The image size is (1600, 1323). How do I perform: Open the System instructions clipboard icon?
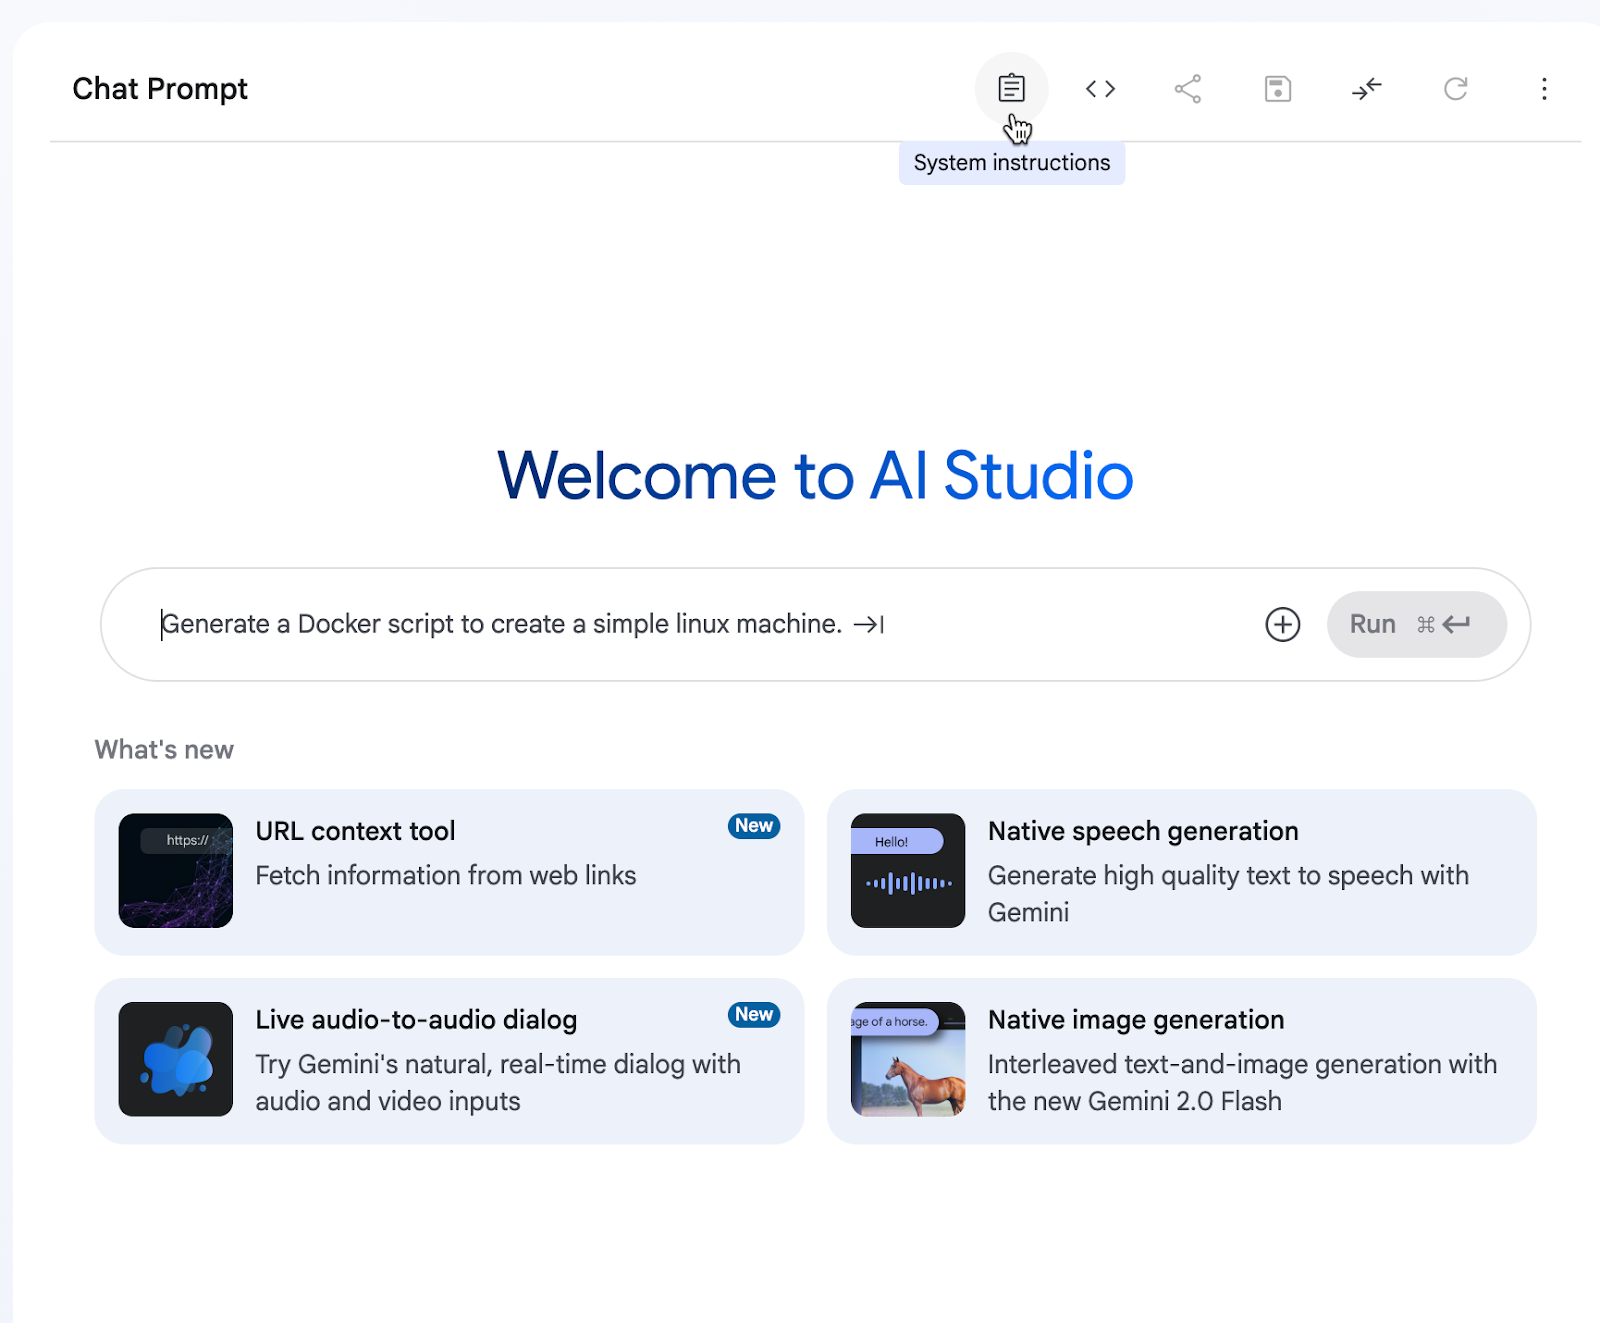(1011, 88)
